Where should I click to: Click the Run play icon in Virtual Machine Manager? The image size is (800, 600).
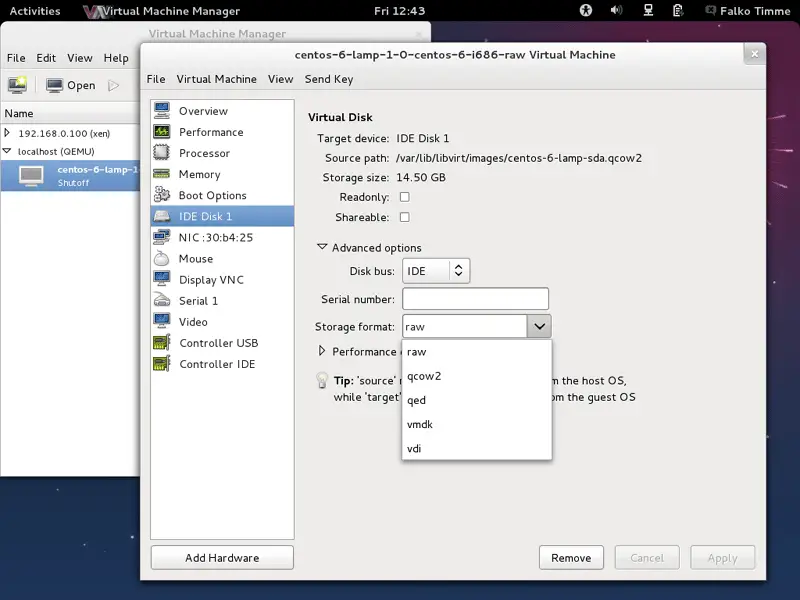pos(113,85)
